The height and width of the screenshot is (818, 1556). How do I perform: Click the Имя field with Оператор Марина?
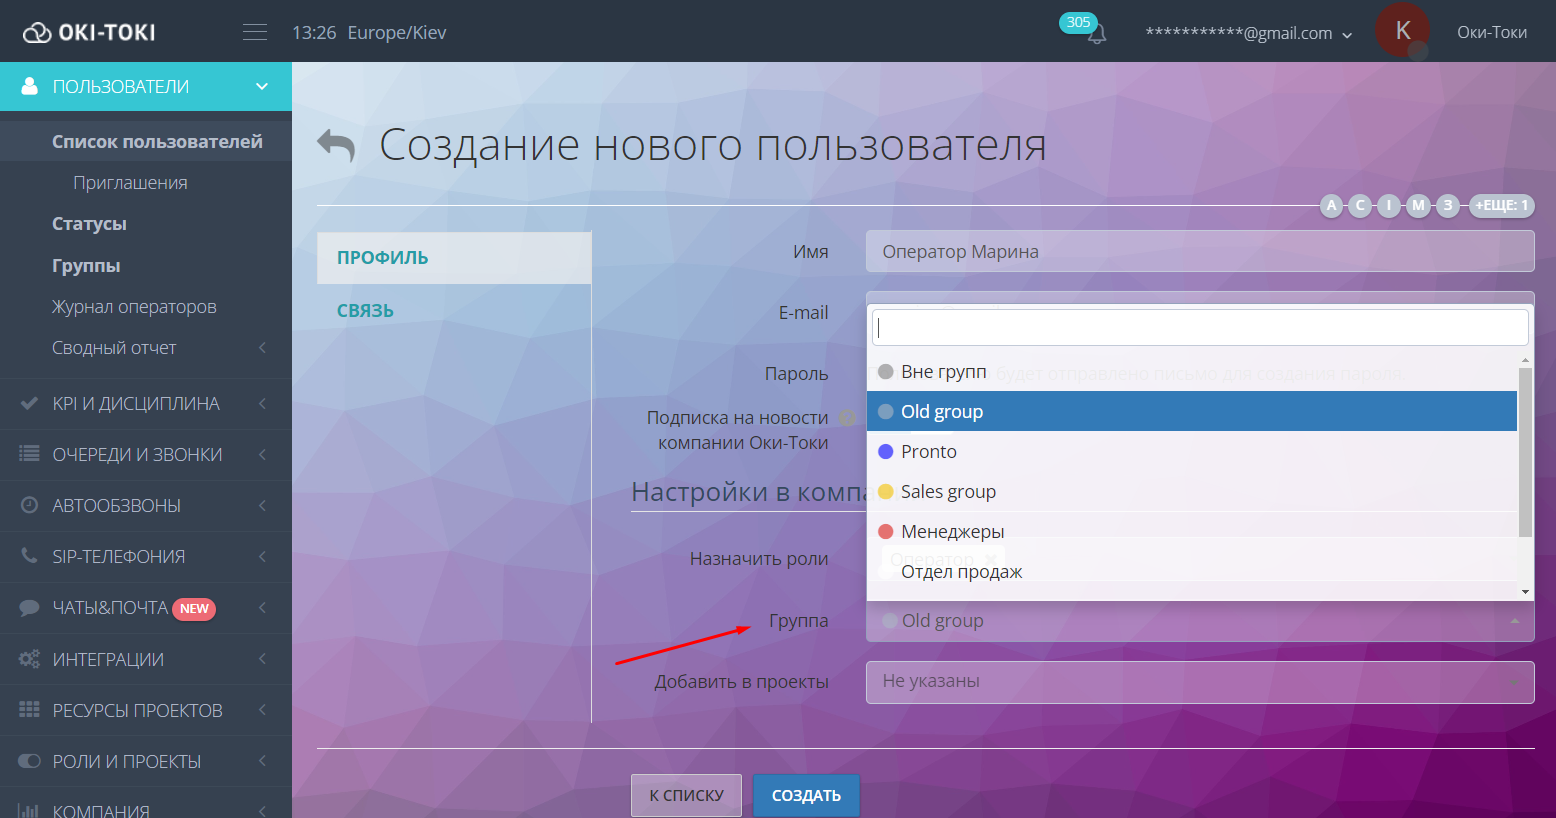pos(1200,251)
